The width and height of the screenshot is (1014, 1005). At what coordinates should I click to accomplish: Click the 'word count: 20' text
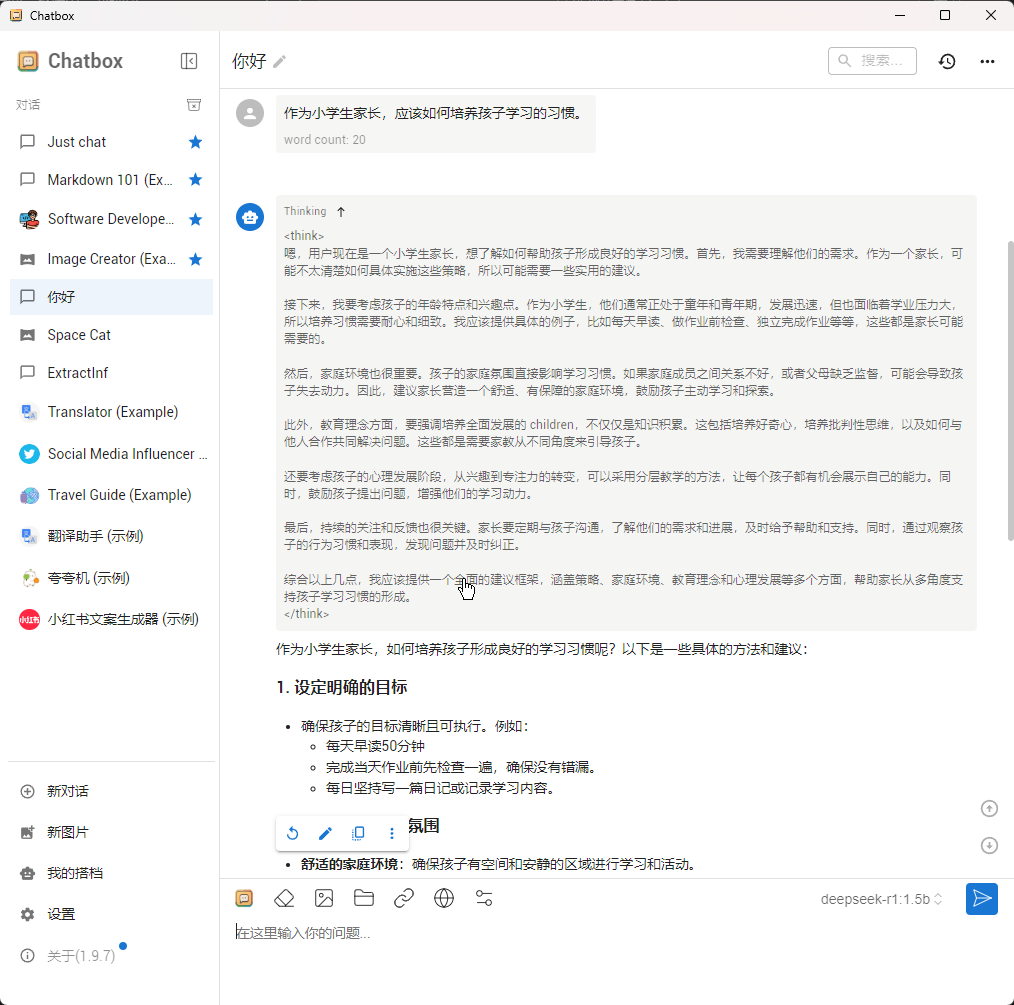tap(325, 140)
